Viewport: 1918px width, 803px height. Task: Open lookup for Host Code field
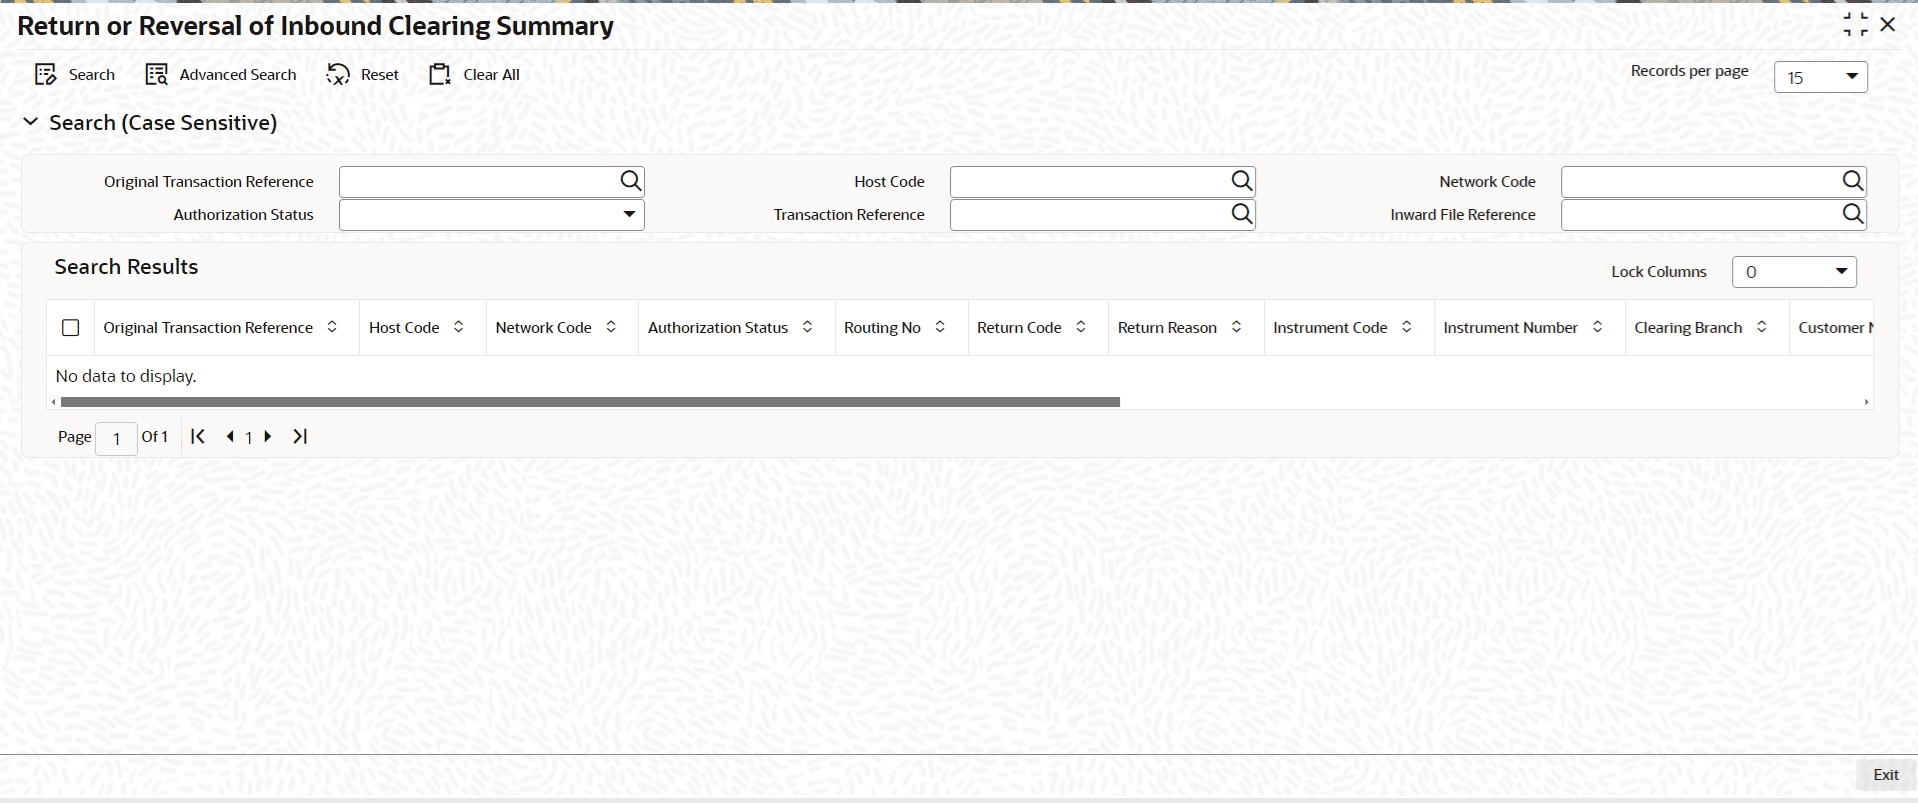[1241, 181]
